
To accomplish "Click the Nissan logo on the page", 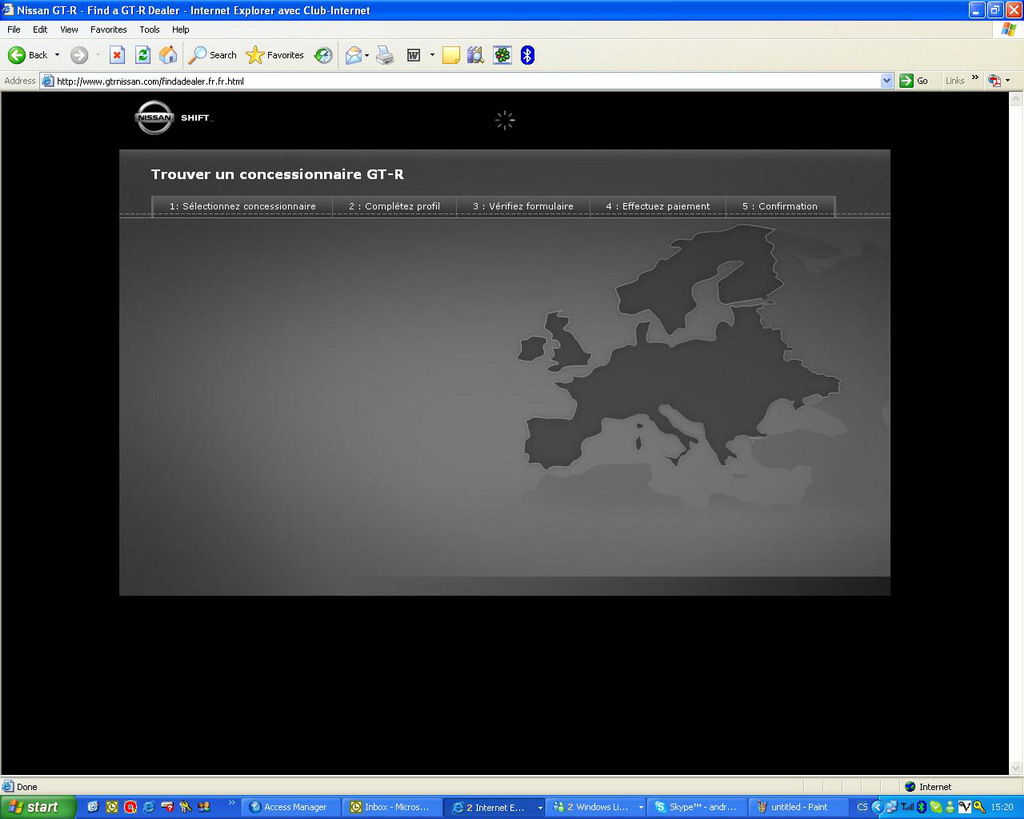I will pos(154,118).
